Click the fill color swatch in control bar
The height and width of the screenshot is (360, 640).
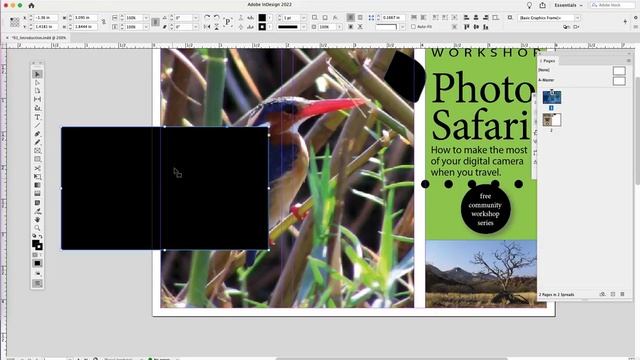coord(262,18)
